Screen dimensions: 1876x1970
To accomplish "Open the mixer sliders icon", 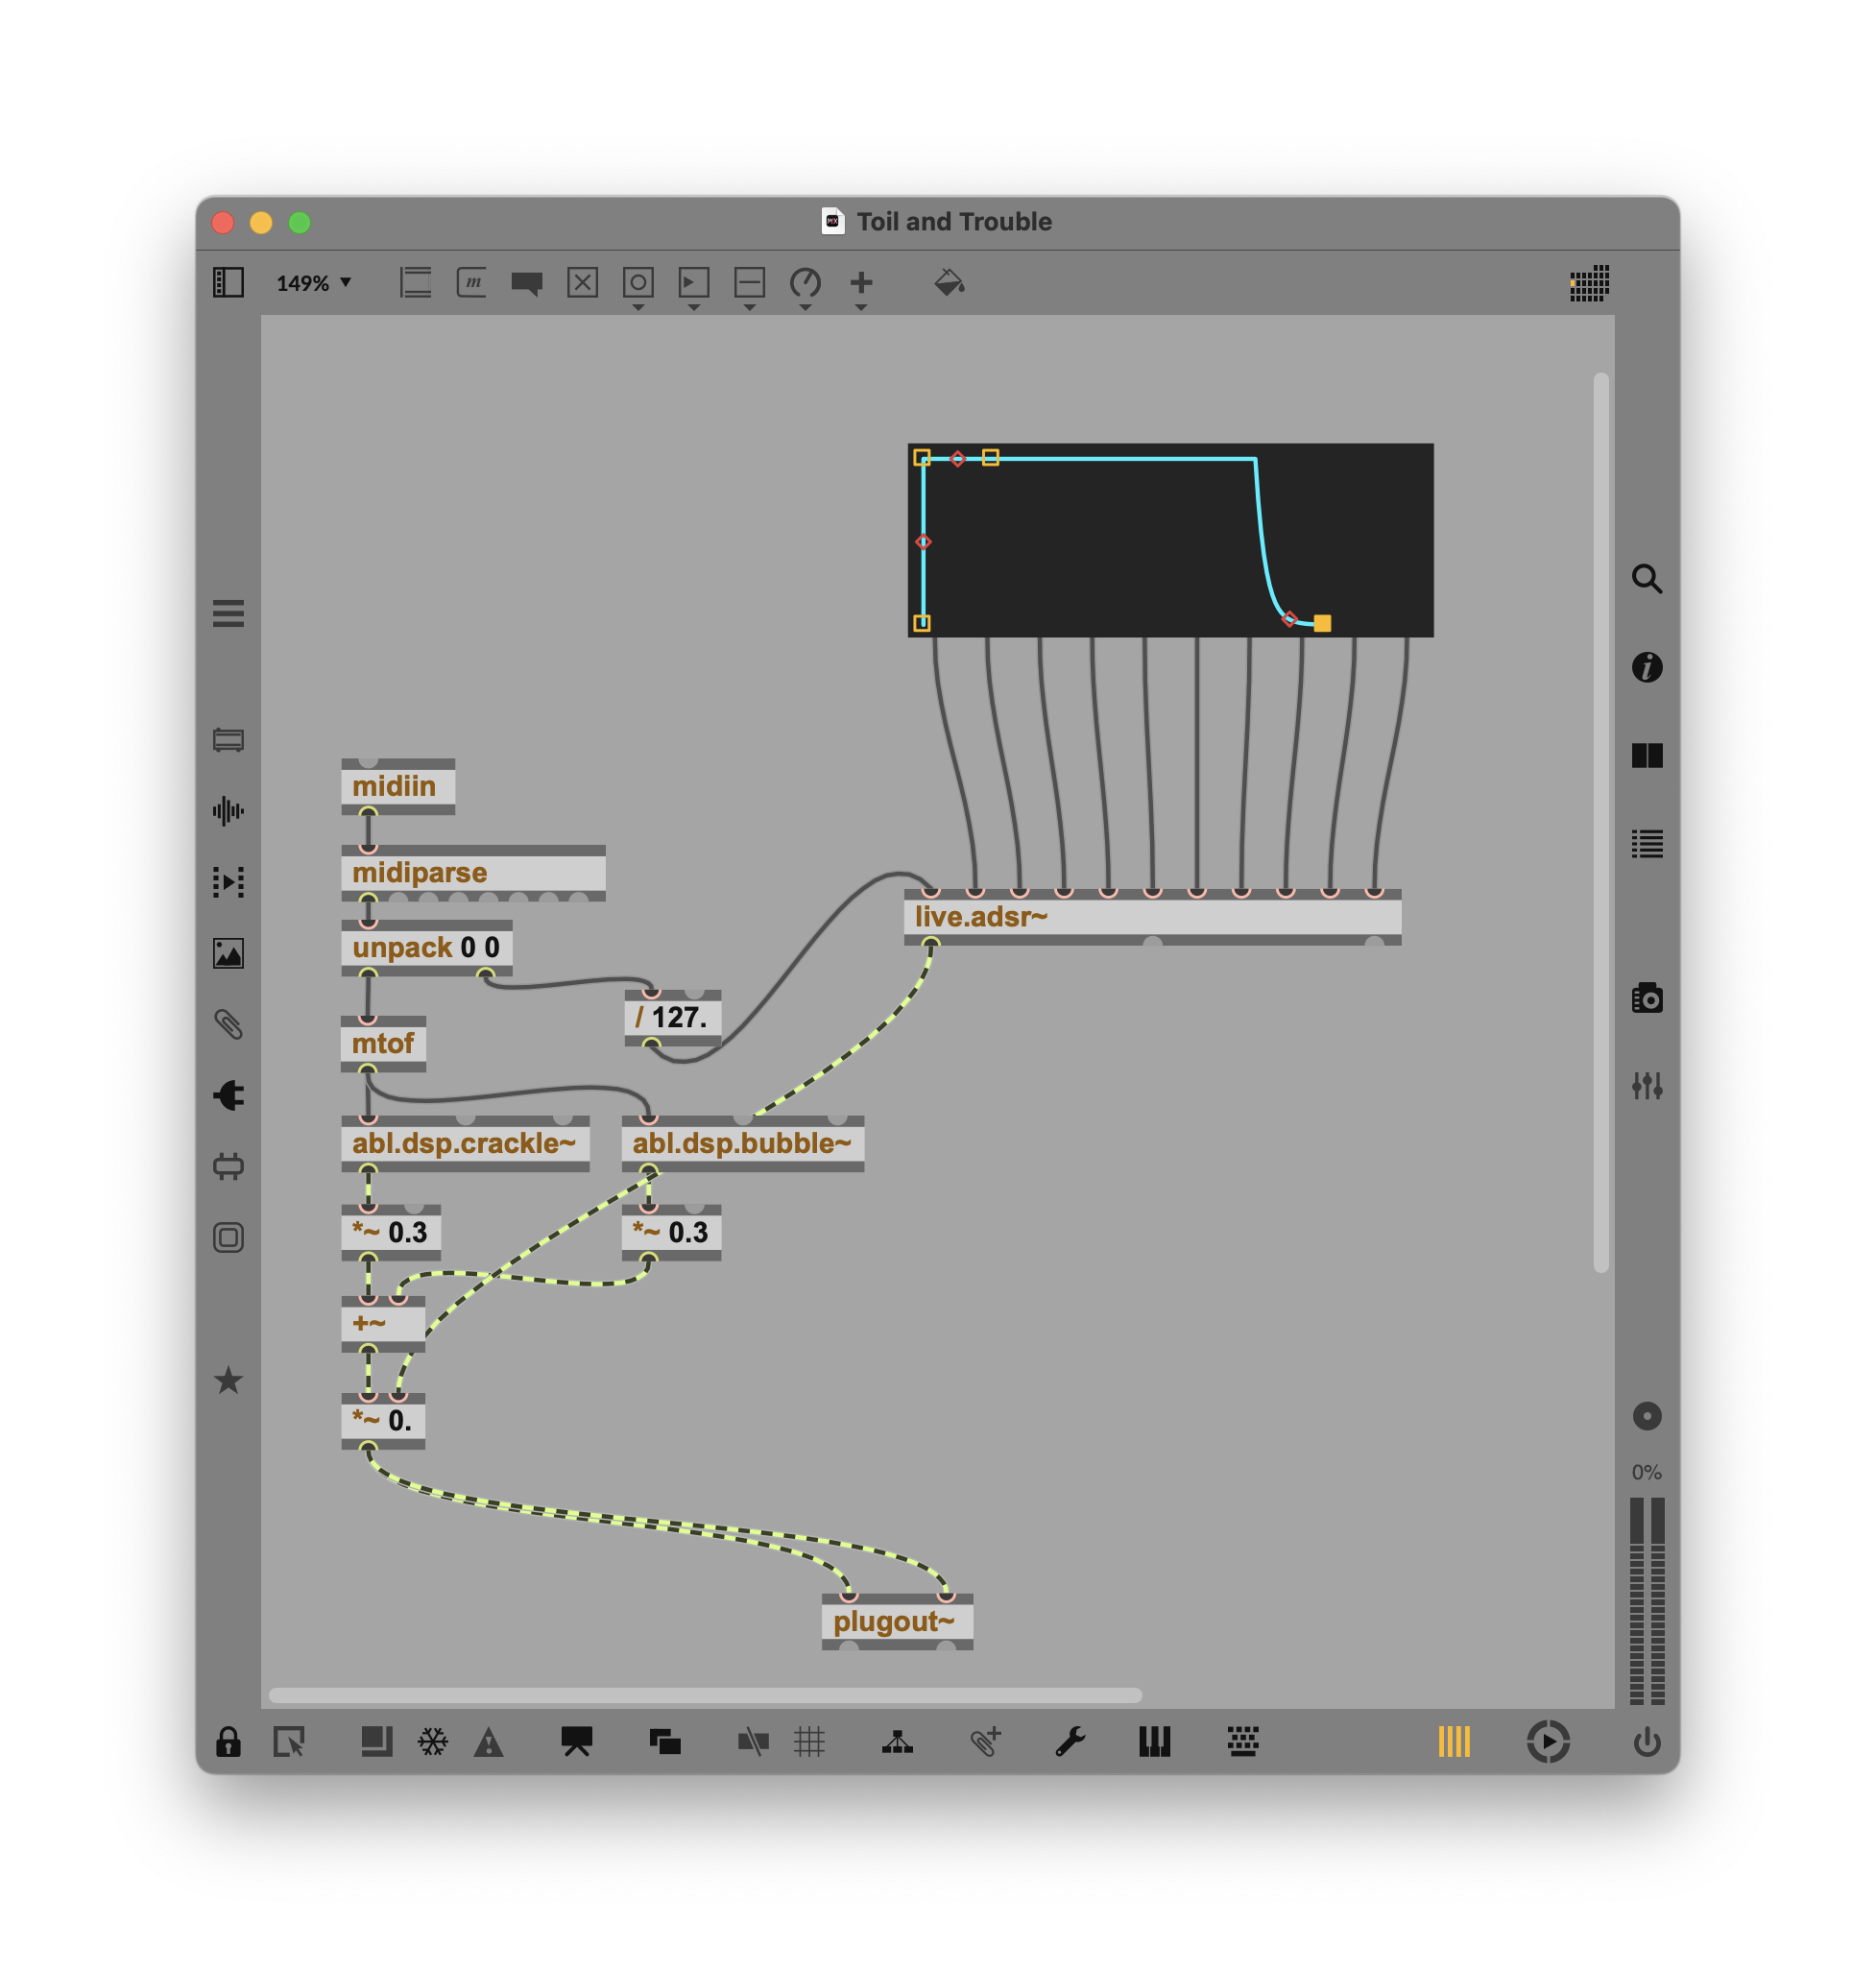I will (x=1646, y=1085).
